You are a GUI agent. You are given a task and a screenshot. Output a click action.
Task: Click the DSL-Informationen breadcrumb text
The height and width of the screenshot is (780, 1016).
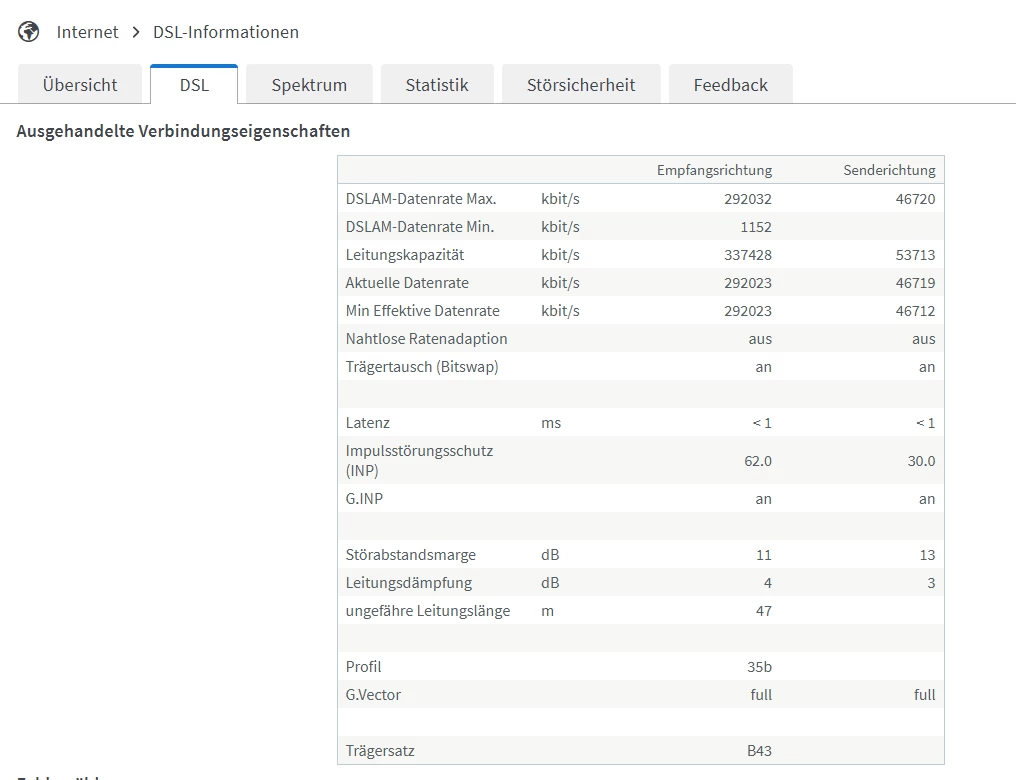click(x=225, y=32)
